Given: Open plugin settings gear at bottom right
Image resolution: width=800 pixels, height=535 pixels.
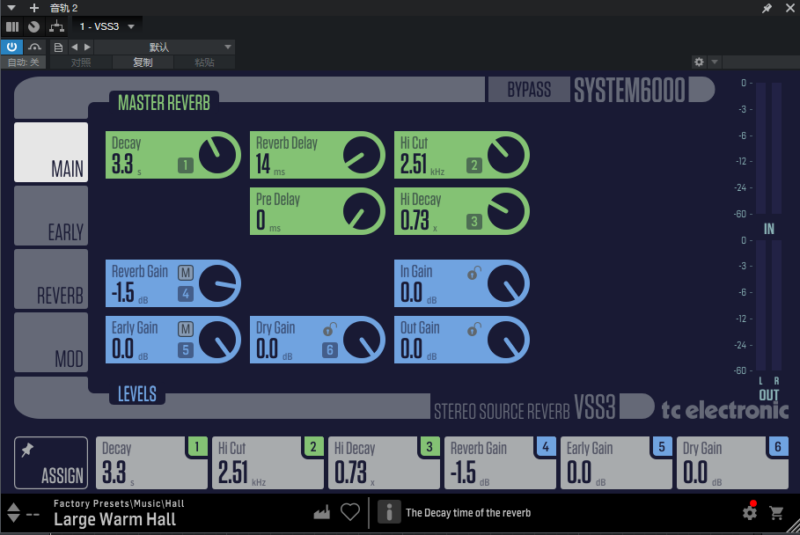Looking at the screenshot, I should 749,513.
